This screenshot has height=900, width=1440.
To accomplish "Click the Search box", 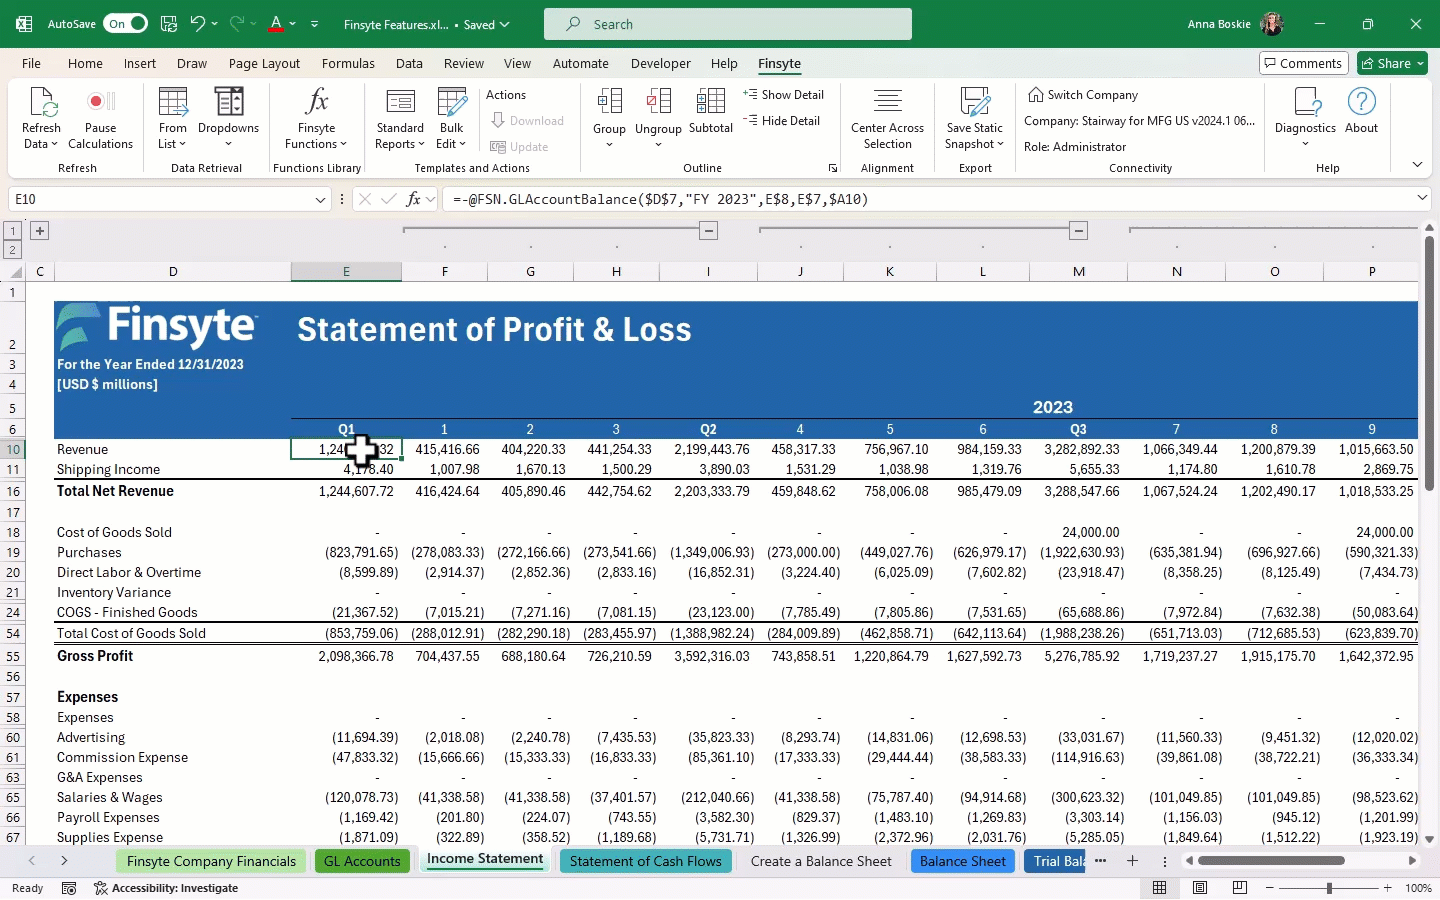I will pos(728,24).
